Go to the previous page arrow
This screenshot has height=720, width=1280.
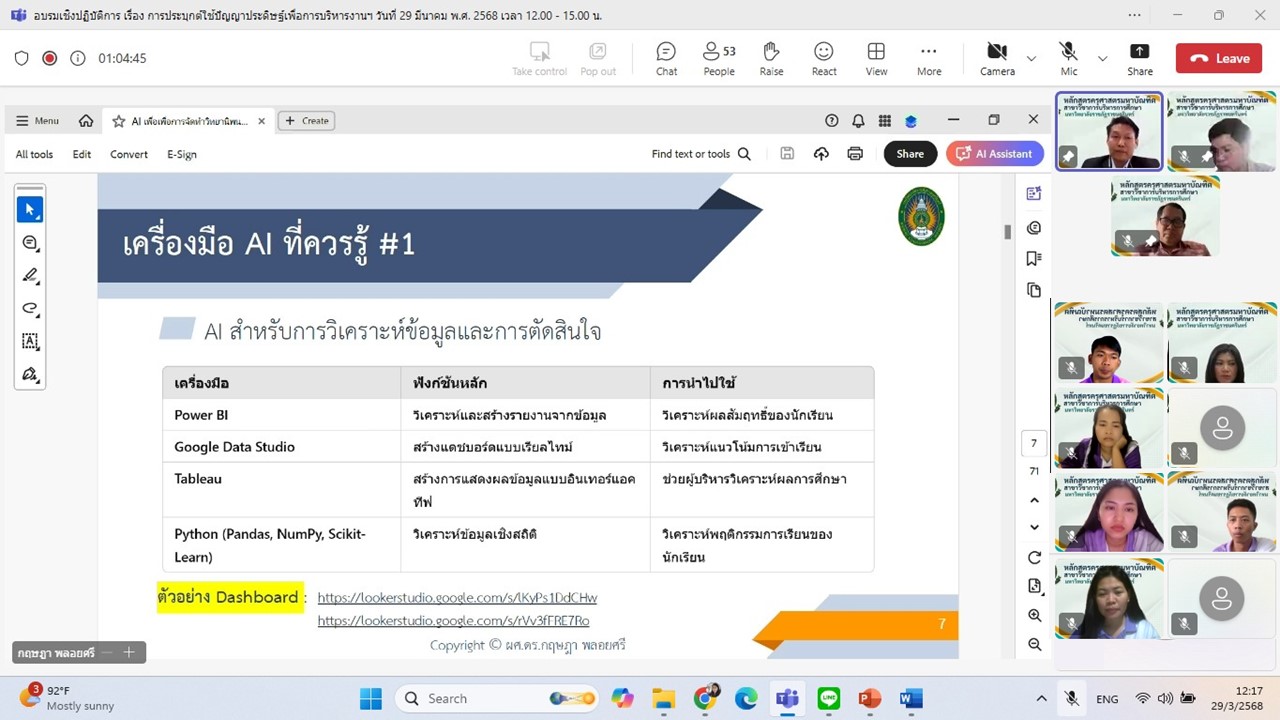tap(1034, 500)
